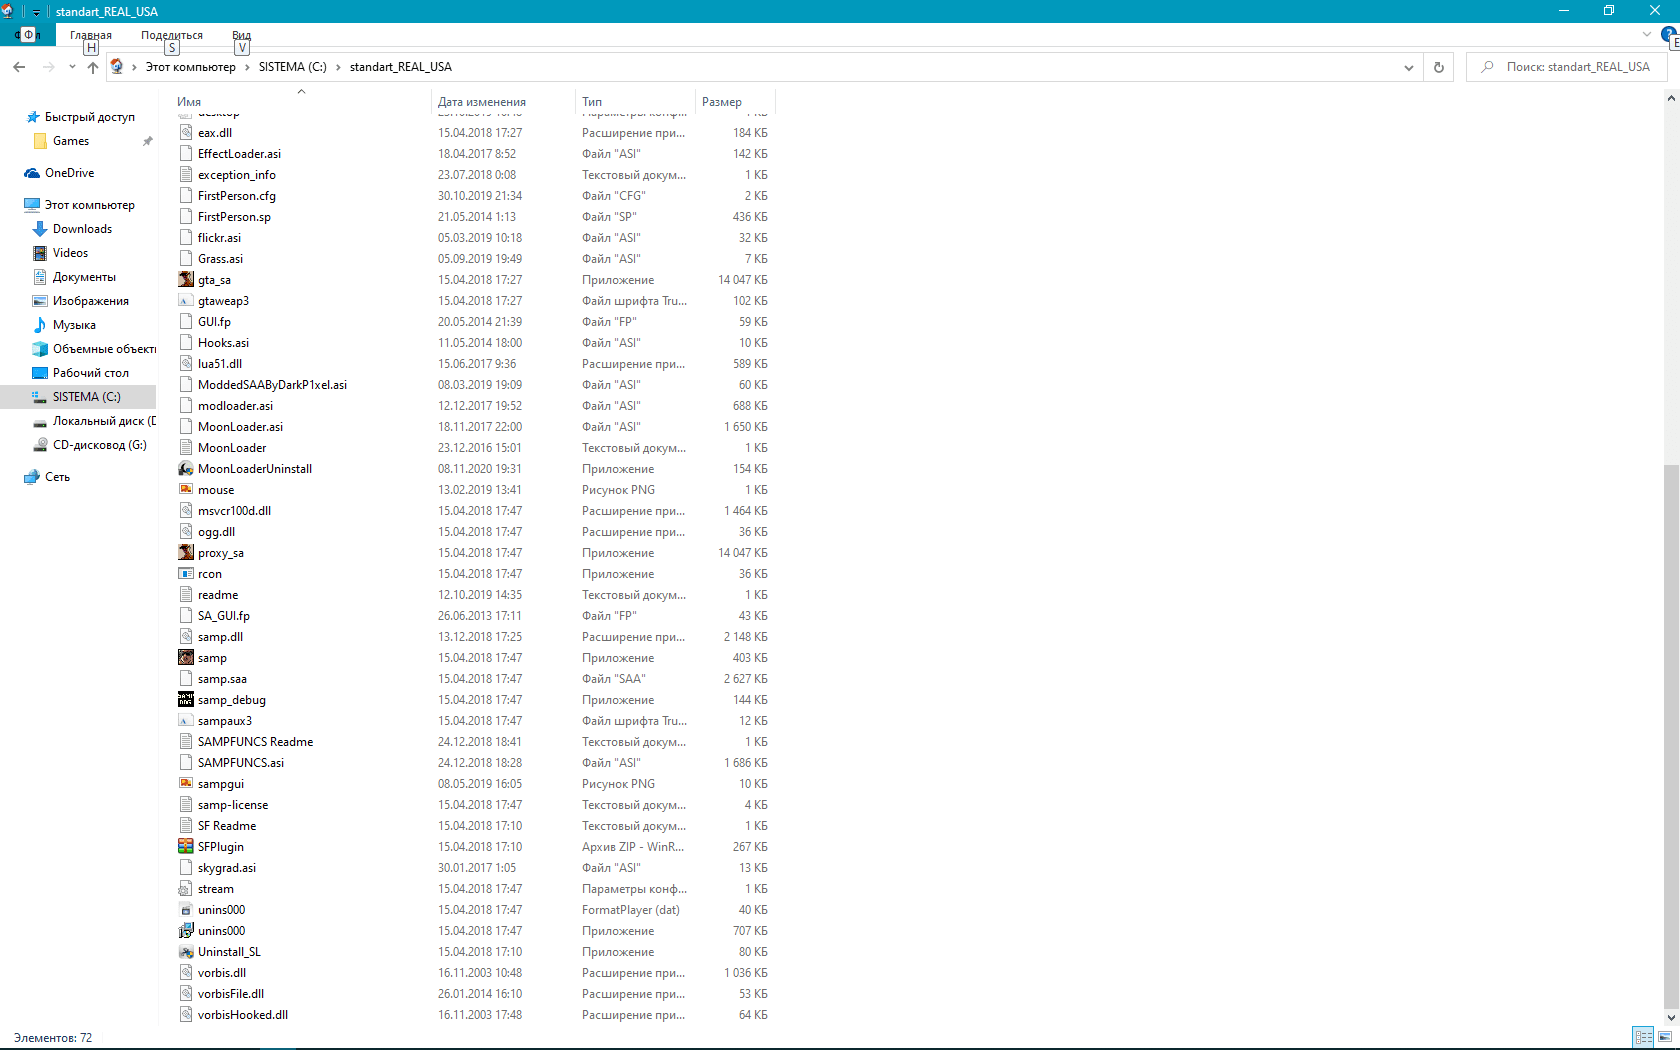Select OneDrive in the navigation pane
The height and width of the screenshot is (1050, 1680).
tap(69, 173)
